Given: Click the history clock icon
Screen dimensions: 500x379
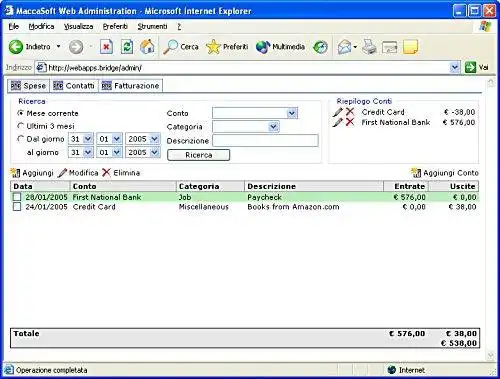Looking at the screenshot, I should click(320, 47).
